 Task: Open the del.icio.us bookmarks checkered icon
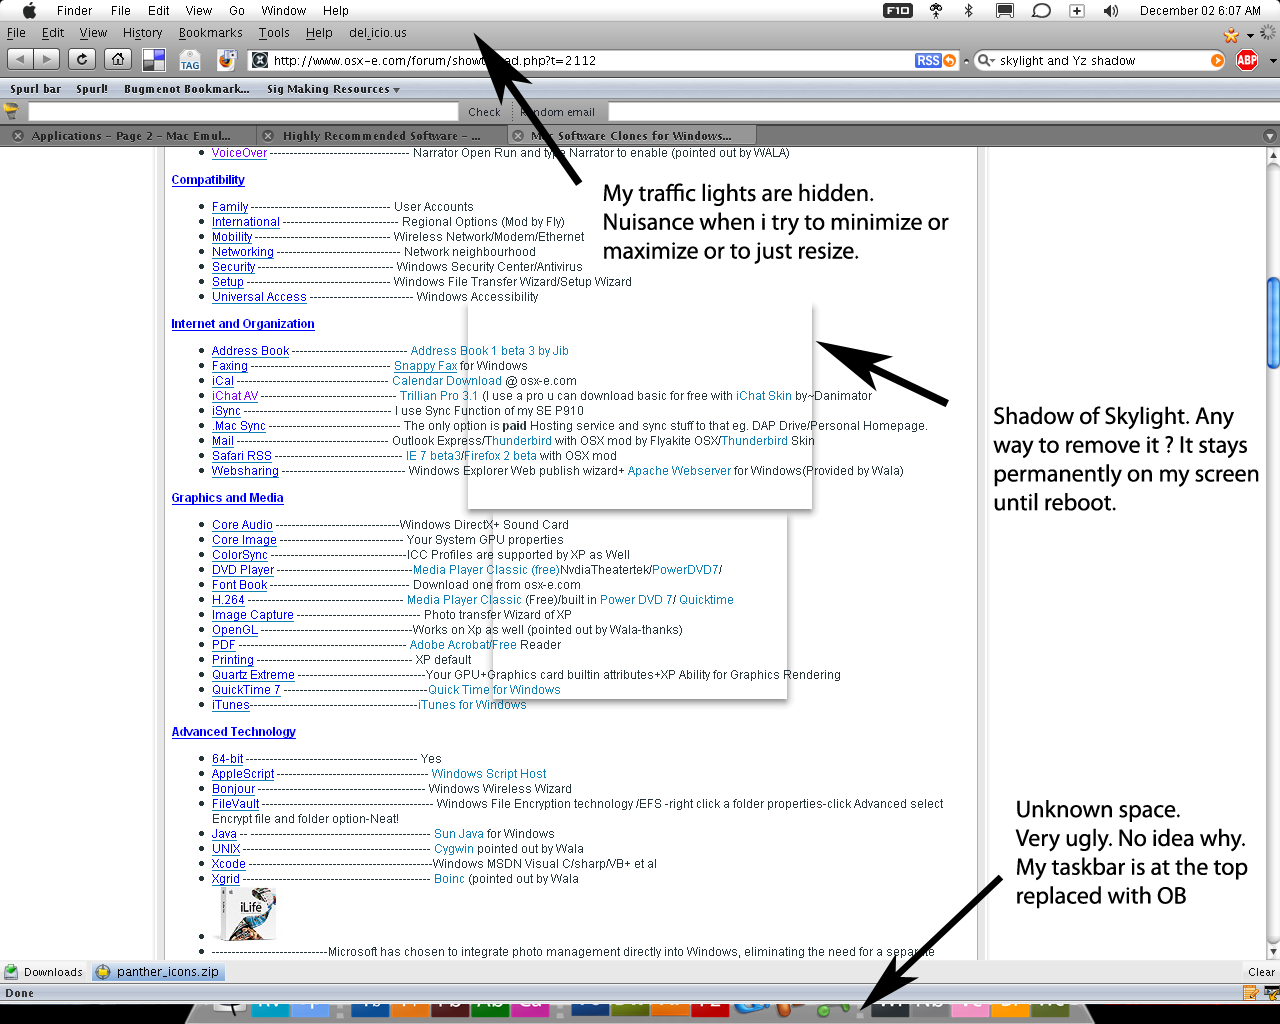coord(154,61)
